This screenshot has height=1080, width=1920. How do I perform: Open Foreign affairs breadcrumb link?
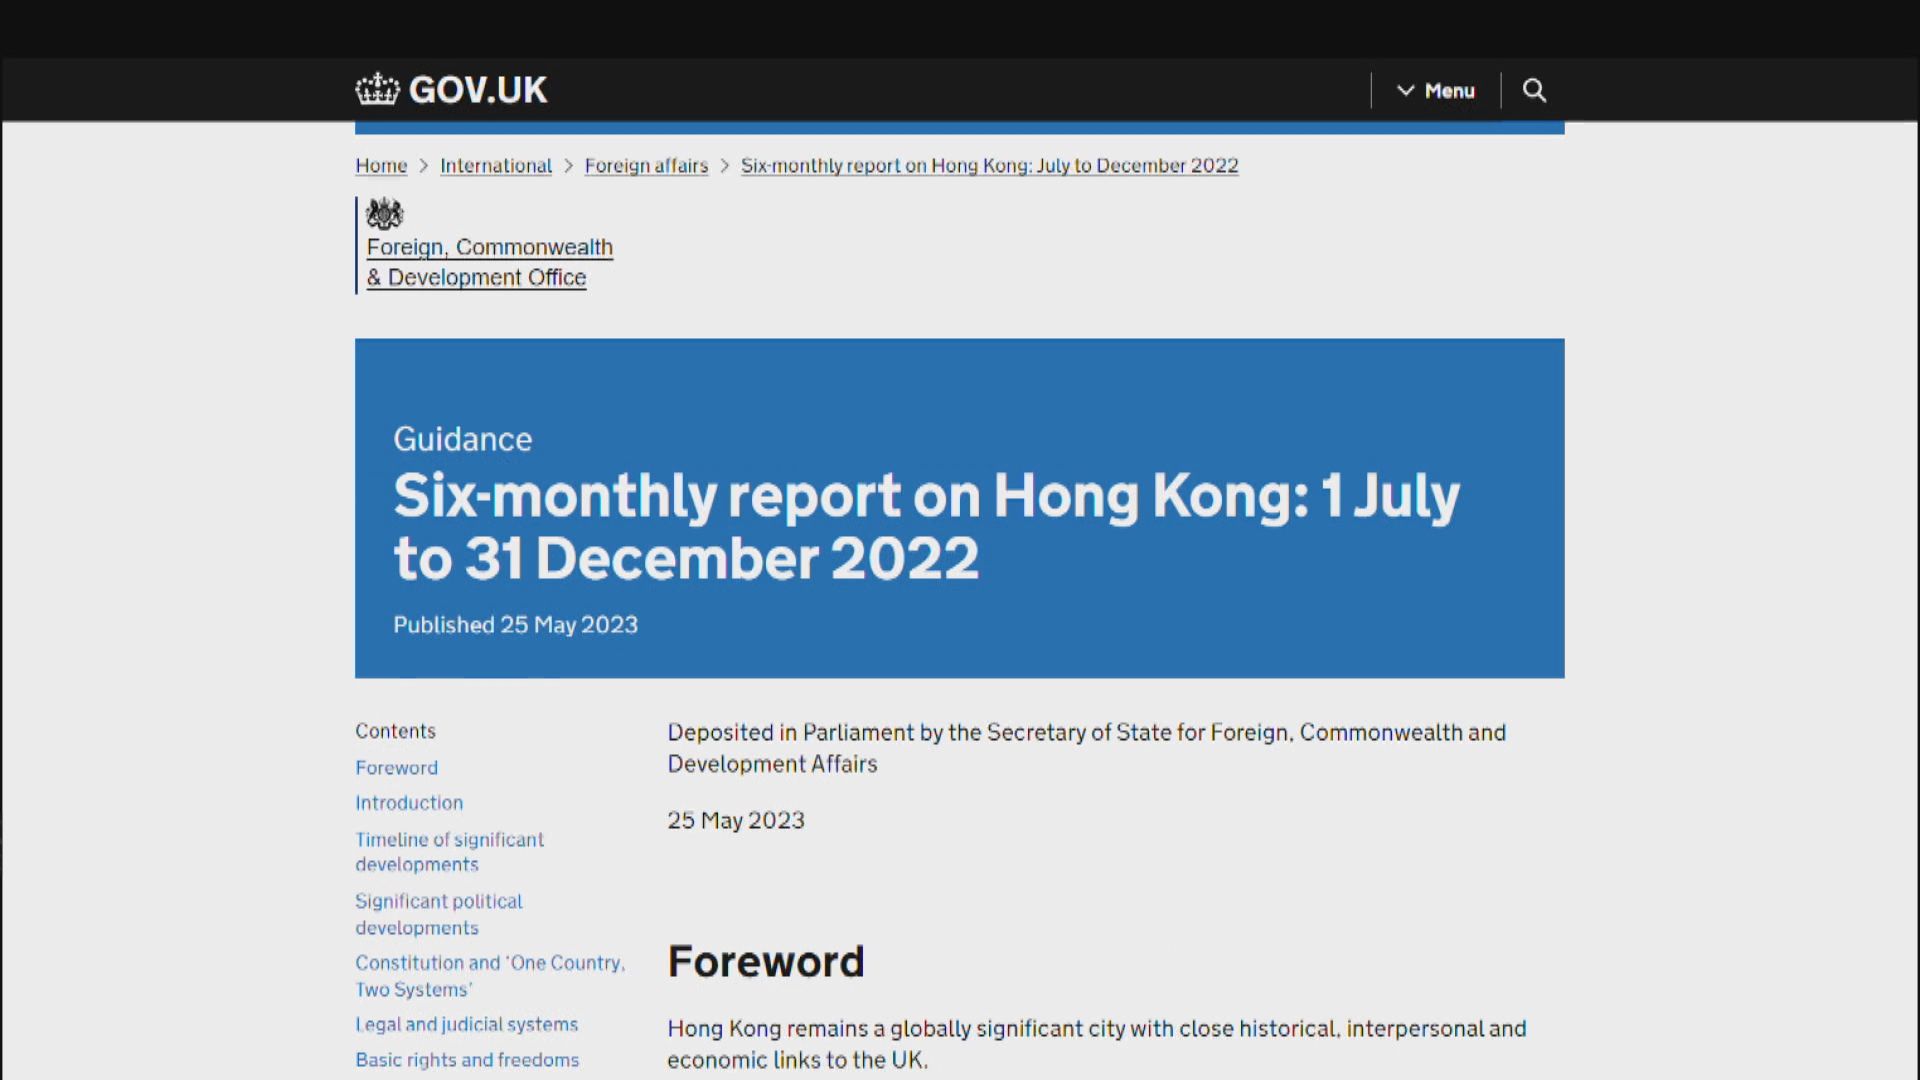646,166
